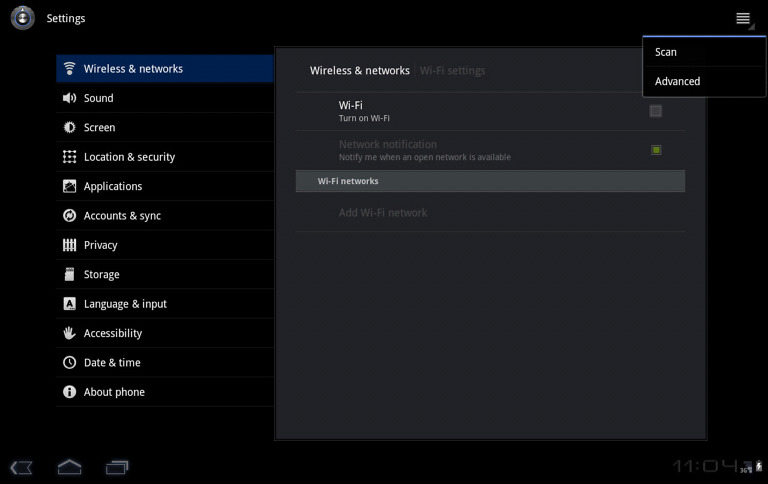Open the overflow menu icon at top right
This screenshot has height=484, width=768.
(743, 19)
